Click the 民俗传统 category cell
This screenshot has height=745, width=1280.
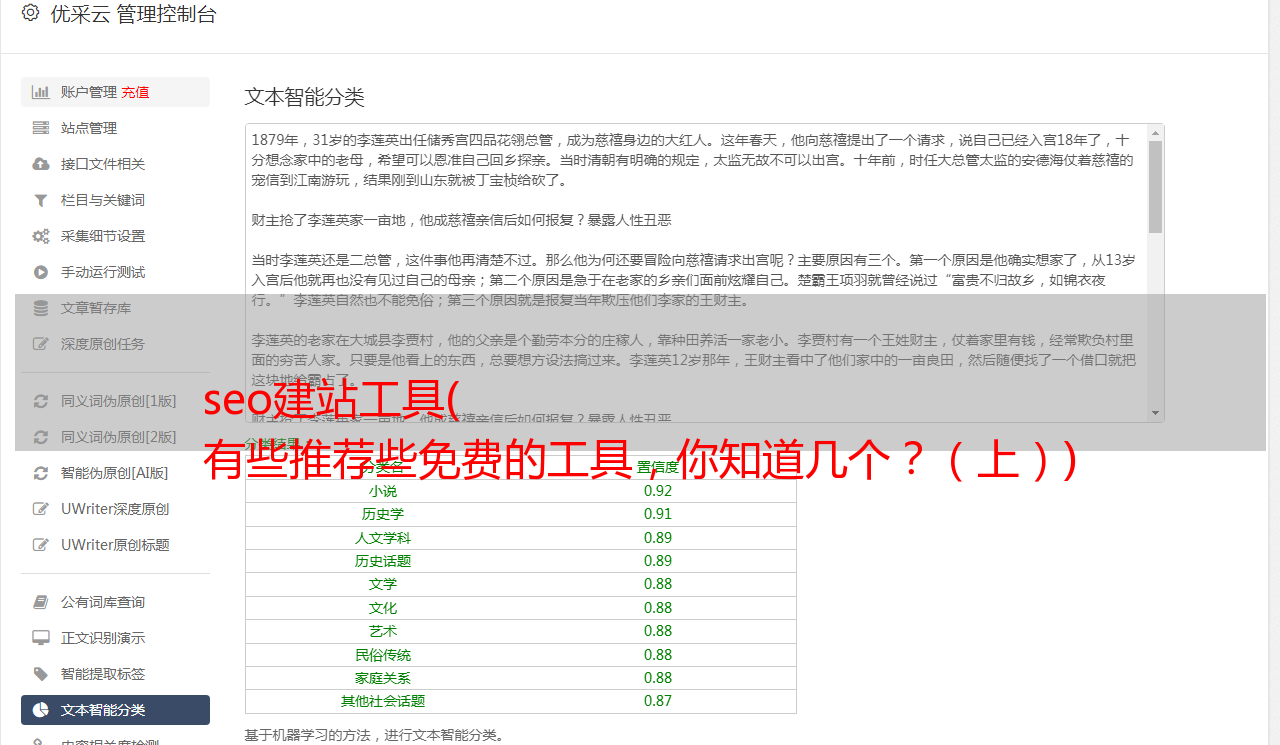[383, 655]
